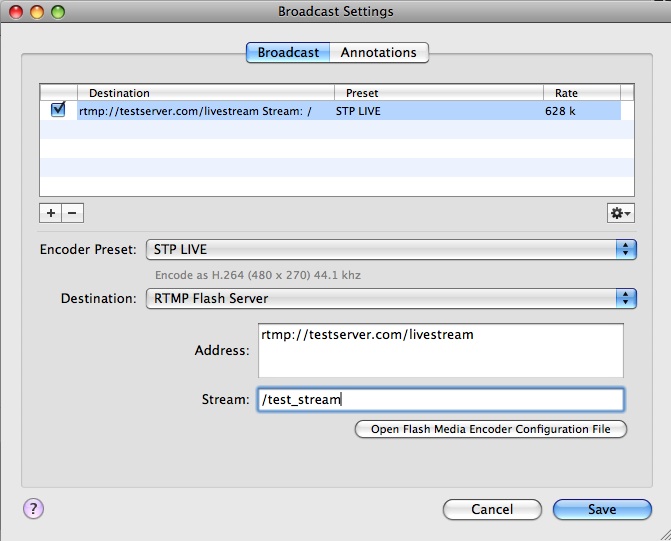
Task: Click the Cancel button
Action: [x=492, y=509]
